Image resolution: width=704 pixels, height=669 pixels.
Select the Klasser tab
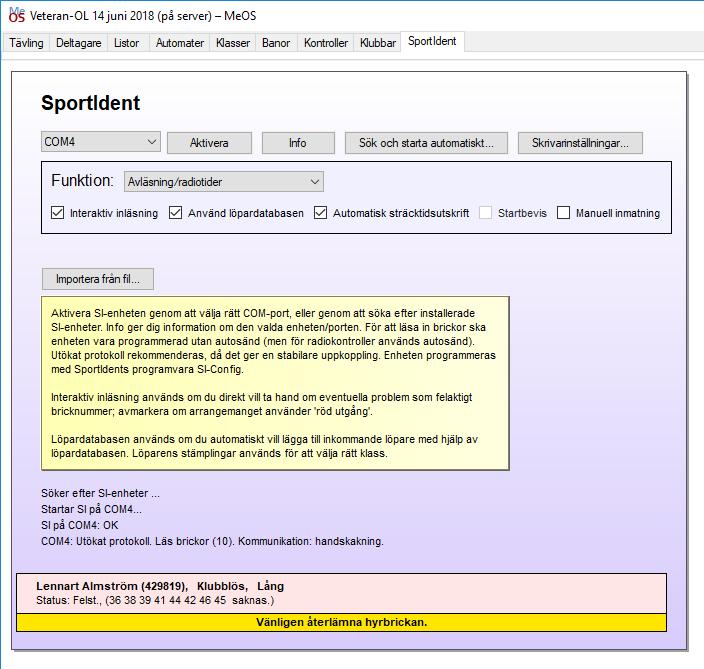click(233, 43)
